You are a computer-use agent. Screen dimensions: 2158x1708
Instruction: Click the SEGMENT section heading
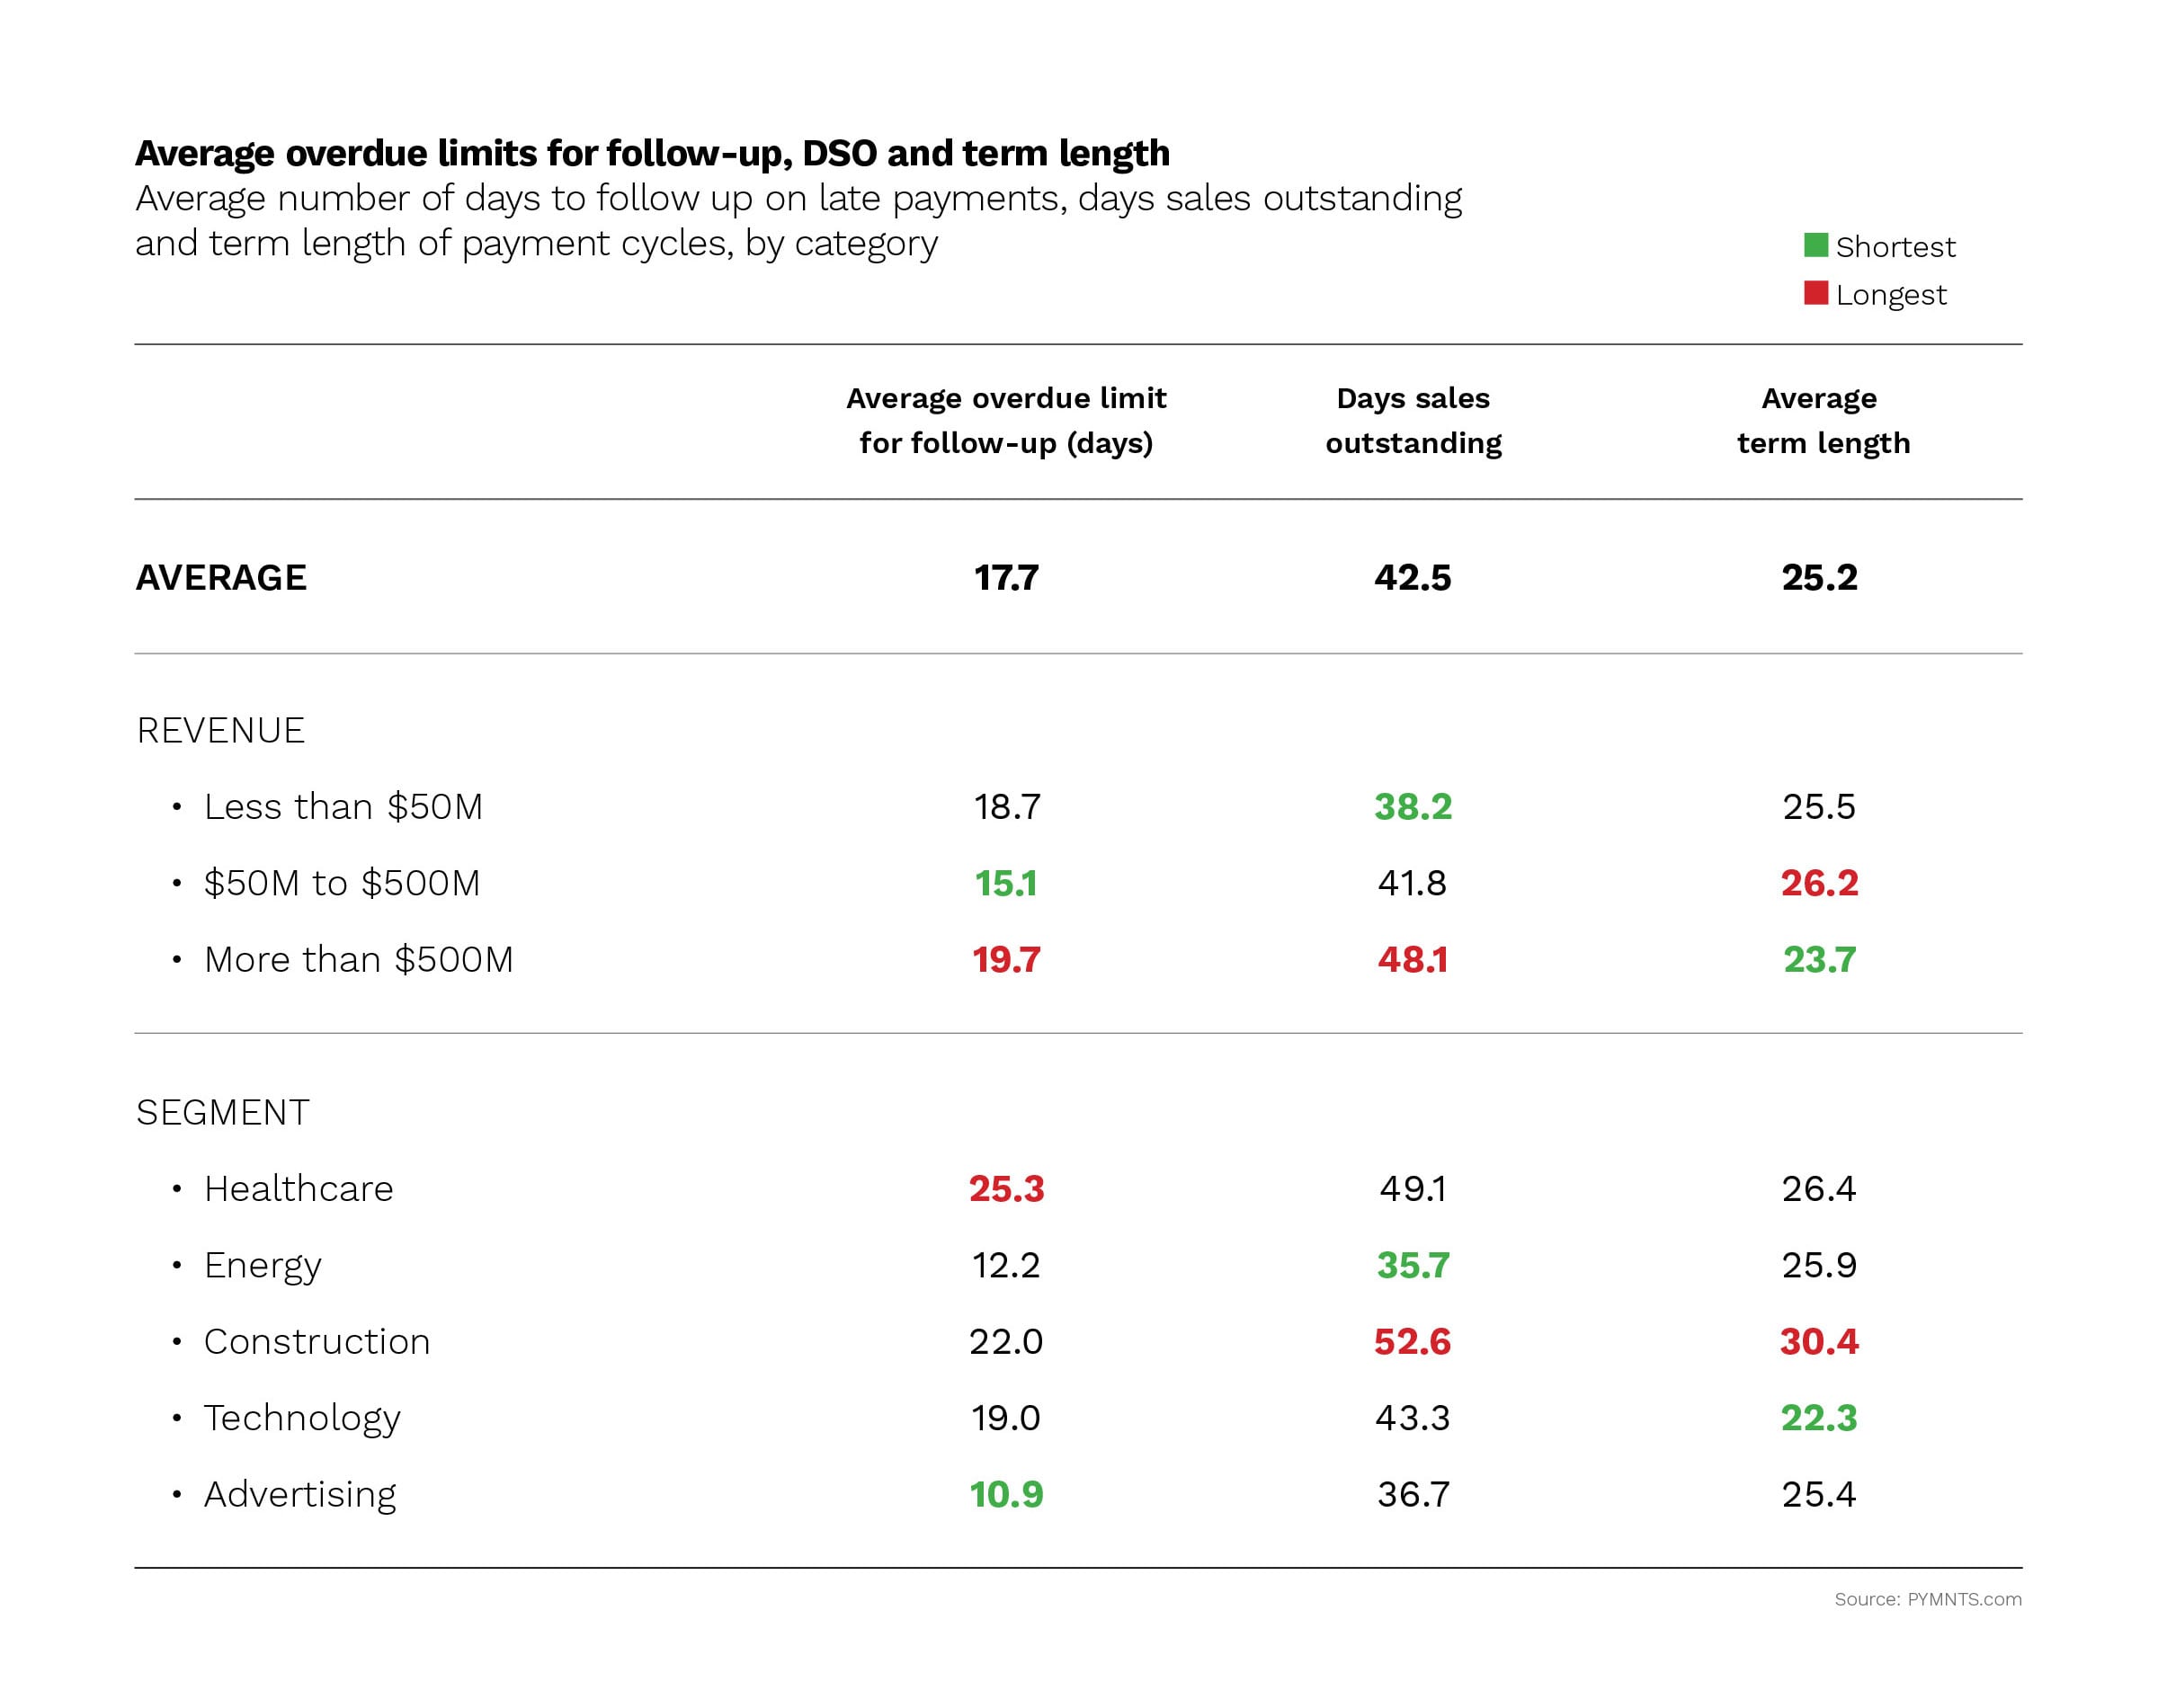click(x=223, y=1113)
